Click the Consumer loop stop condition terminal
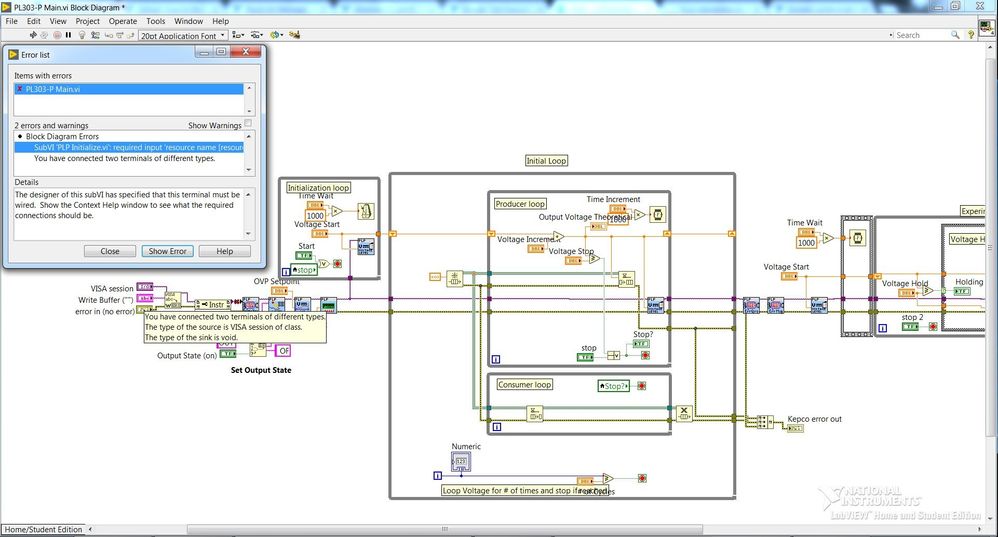This screenshot has width=998, height=537. pyautogui.click(x=642, y=386)
